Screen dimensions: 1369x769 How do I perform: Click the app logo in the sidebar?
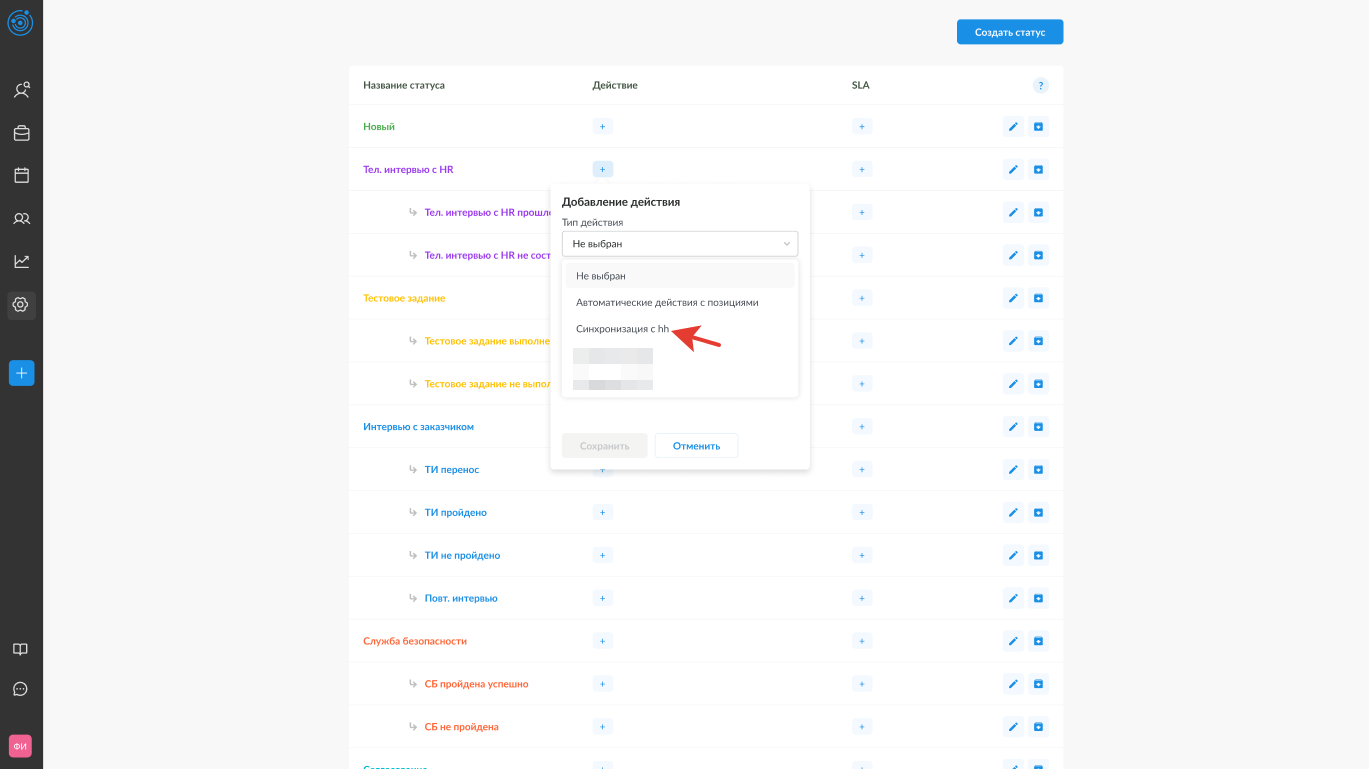click(20, 22)
